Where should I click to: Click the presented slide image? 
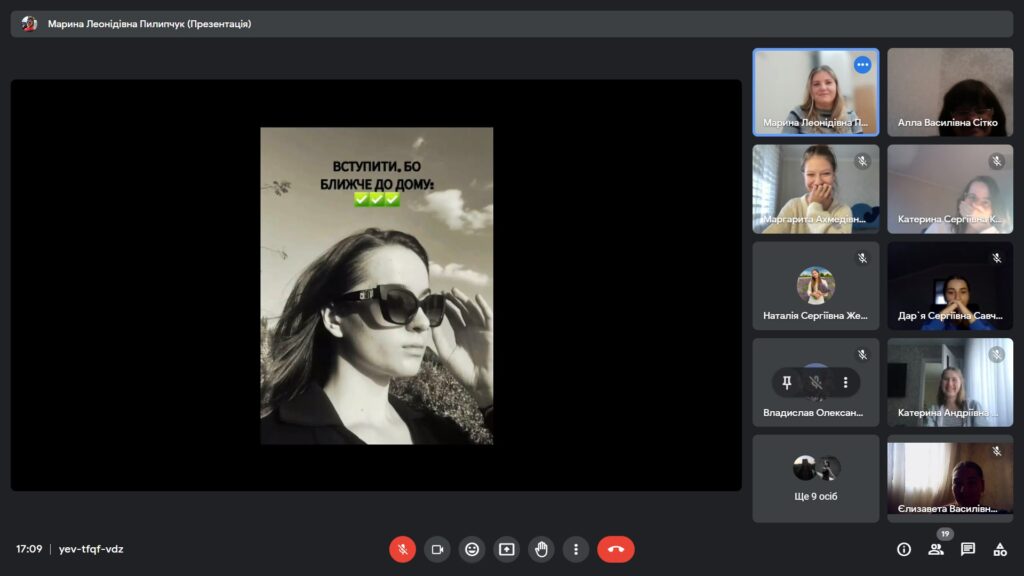pyautogui.click(x=376, y=285)
